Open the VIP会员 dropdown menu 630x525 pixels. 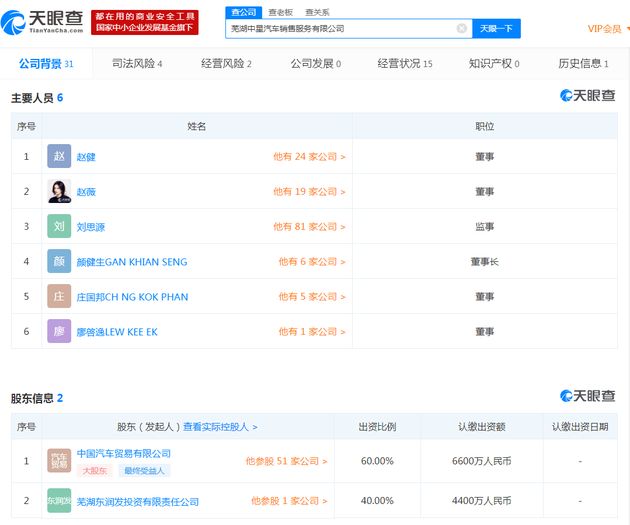607,29
